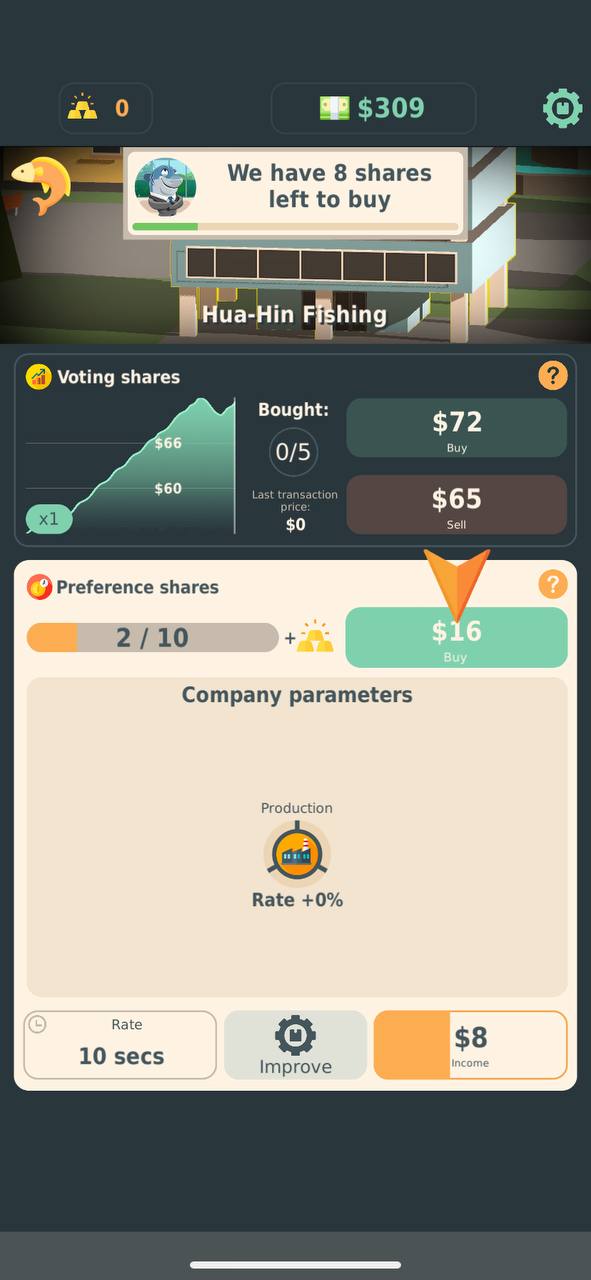This screenshot has height=1280, width=591.
Task: Tap the Rate 10 secs box
Action: pyautogui.click(x=120, y=1045)
